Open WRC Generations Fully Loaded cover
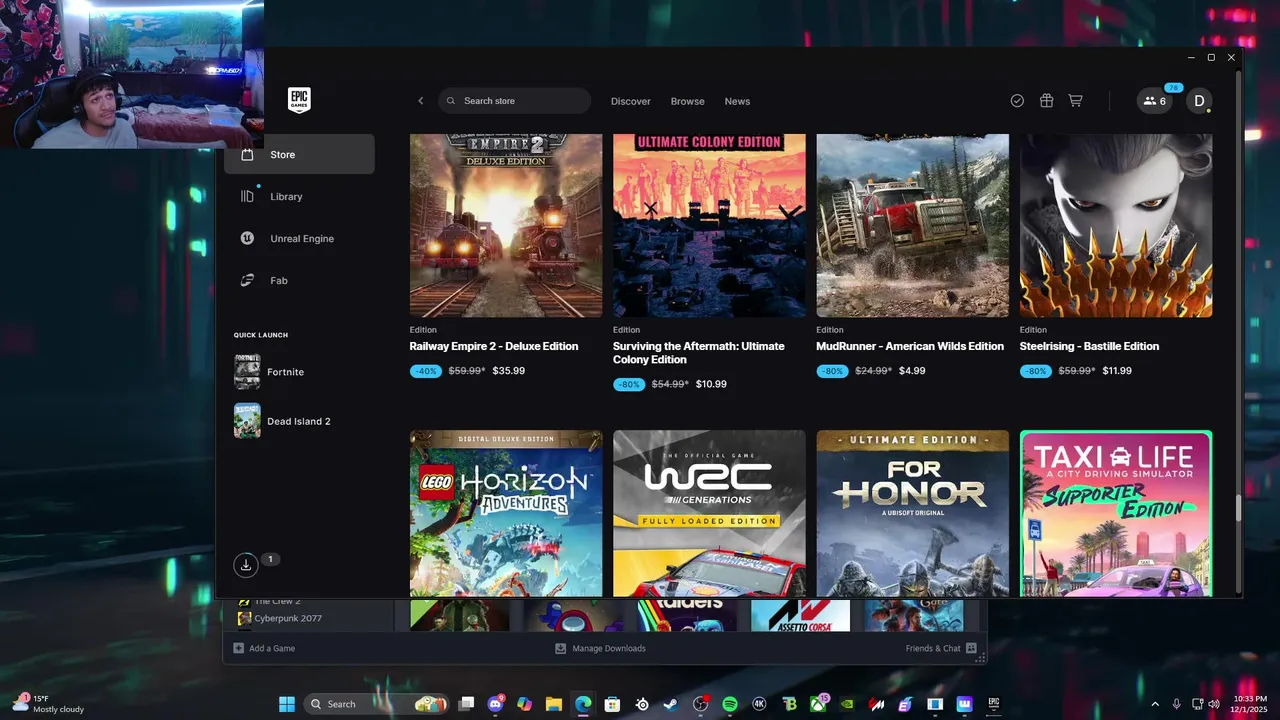1280x720 pixels. [x=709, y=513]
